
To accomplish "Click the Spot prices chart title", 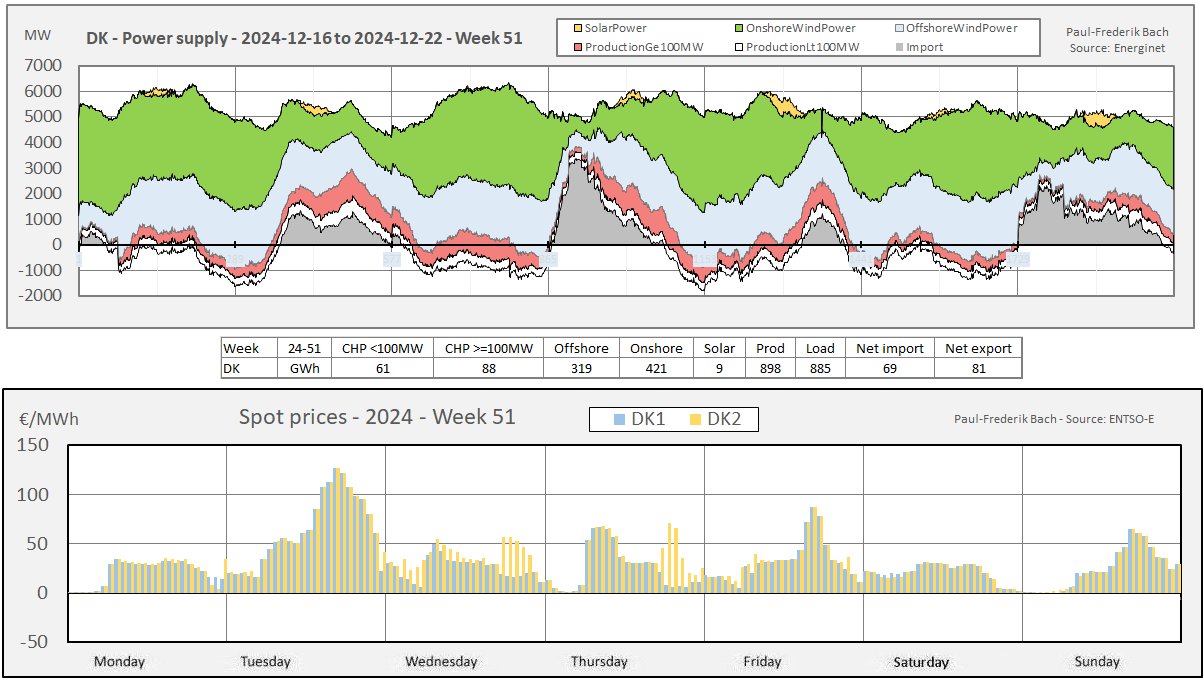I will (377, 417).
